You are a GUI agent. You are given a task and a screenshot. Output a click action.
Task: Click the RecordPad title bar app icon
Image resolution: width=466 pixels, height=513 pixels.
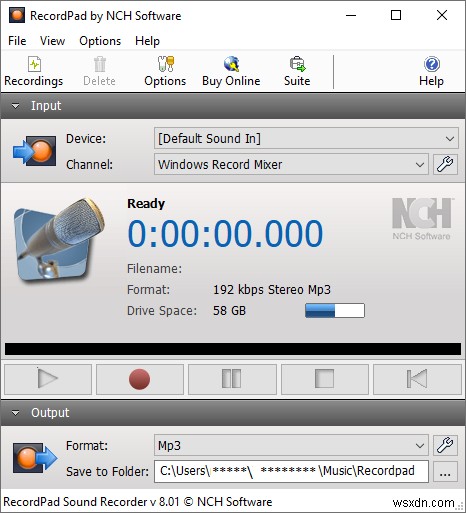(17, 15)
